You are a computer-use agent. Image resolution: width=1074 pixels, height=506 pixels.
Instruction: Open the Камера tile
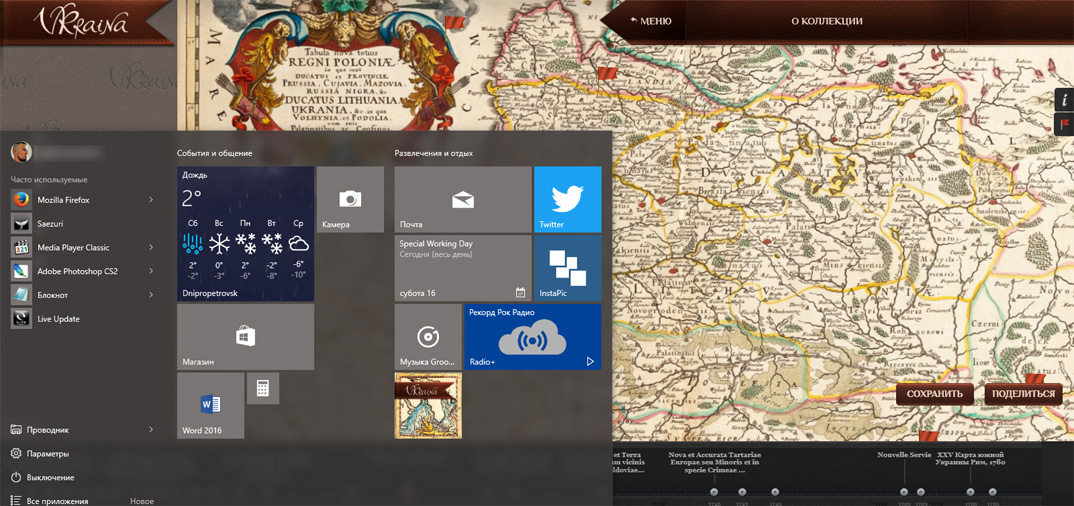point(350,199)
